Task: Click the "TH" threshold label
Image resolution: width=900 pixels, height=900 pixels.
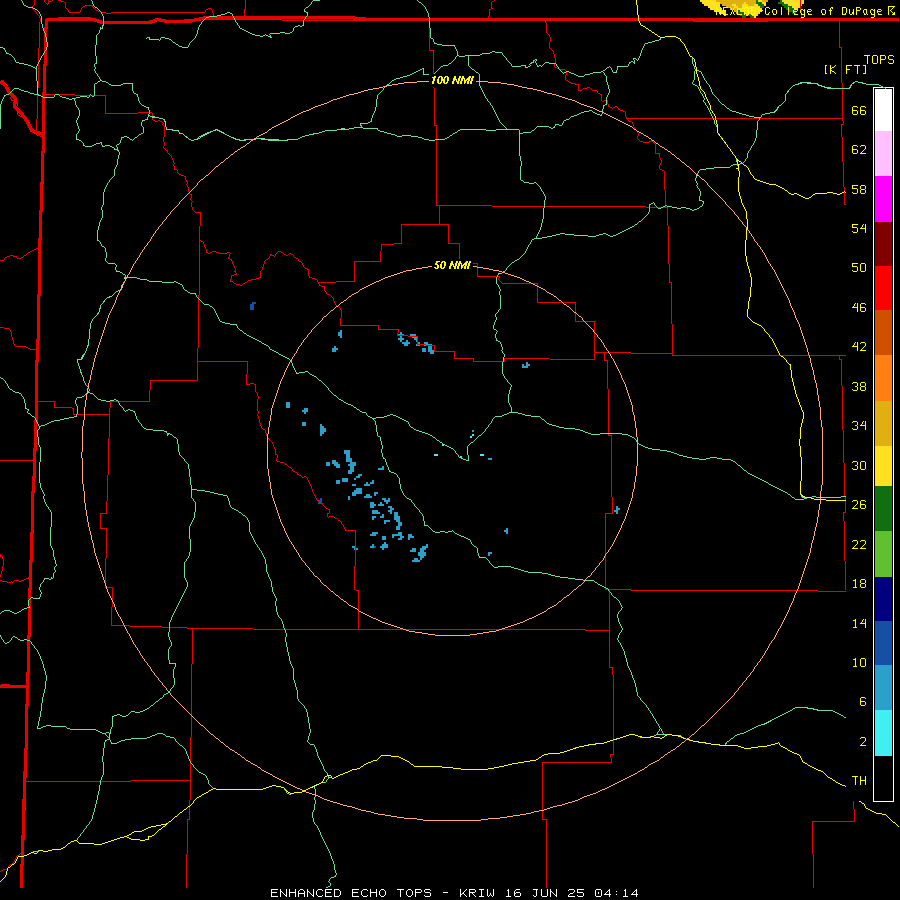Action: coord(859,781)
